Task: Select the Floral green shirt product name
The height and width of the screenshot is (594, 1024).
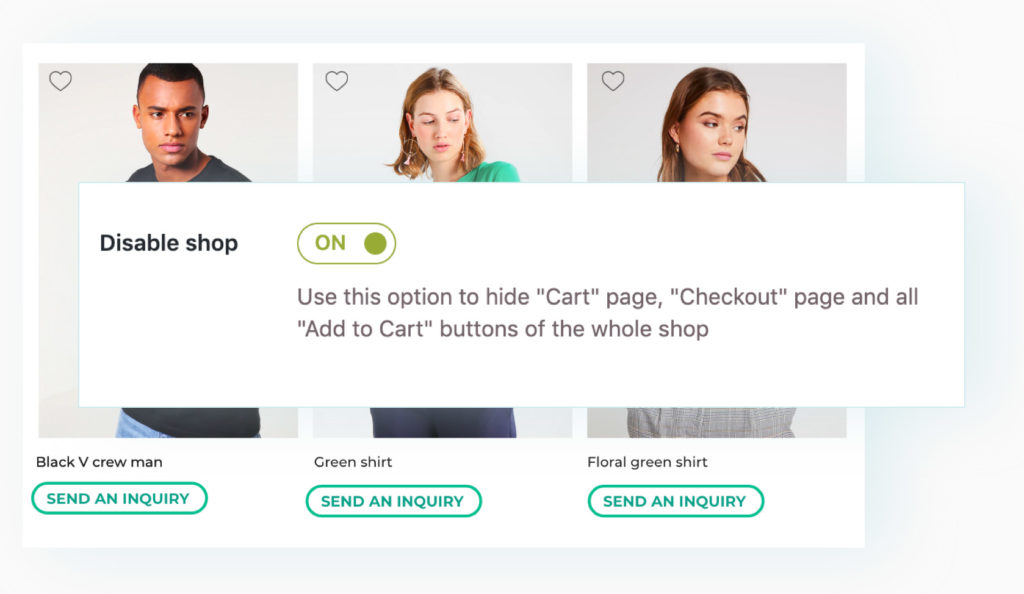Action: click(647, 462)
